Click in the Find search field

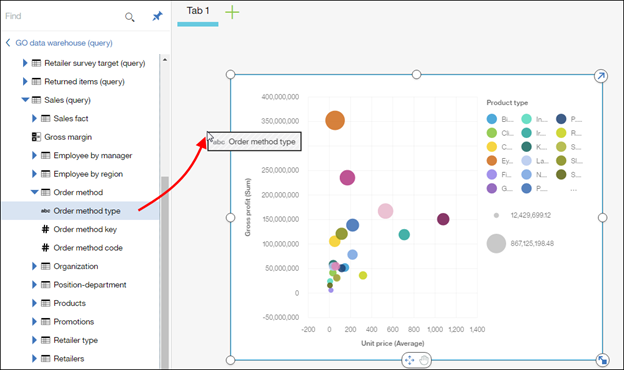point(62,16)
